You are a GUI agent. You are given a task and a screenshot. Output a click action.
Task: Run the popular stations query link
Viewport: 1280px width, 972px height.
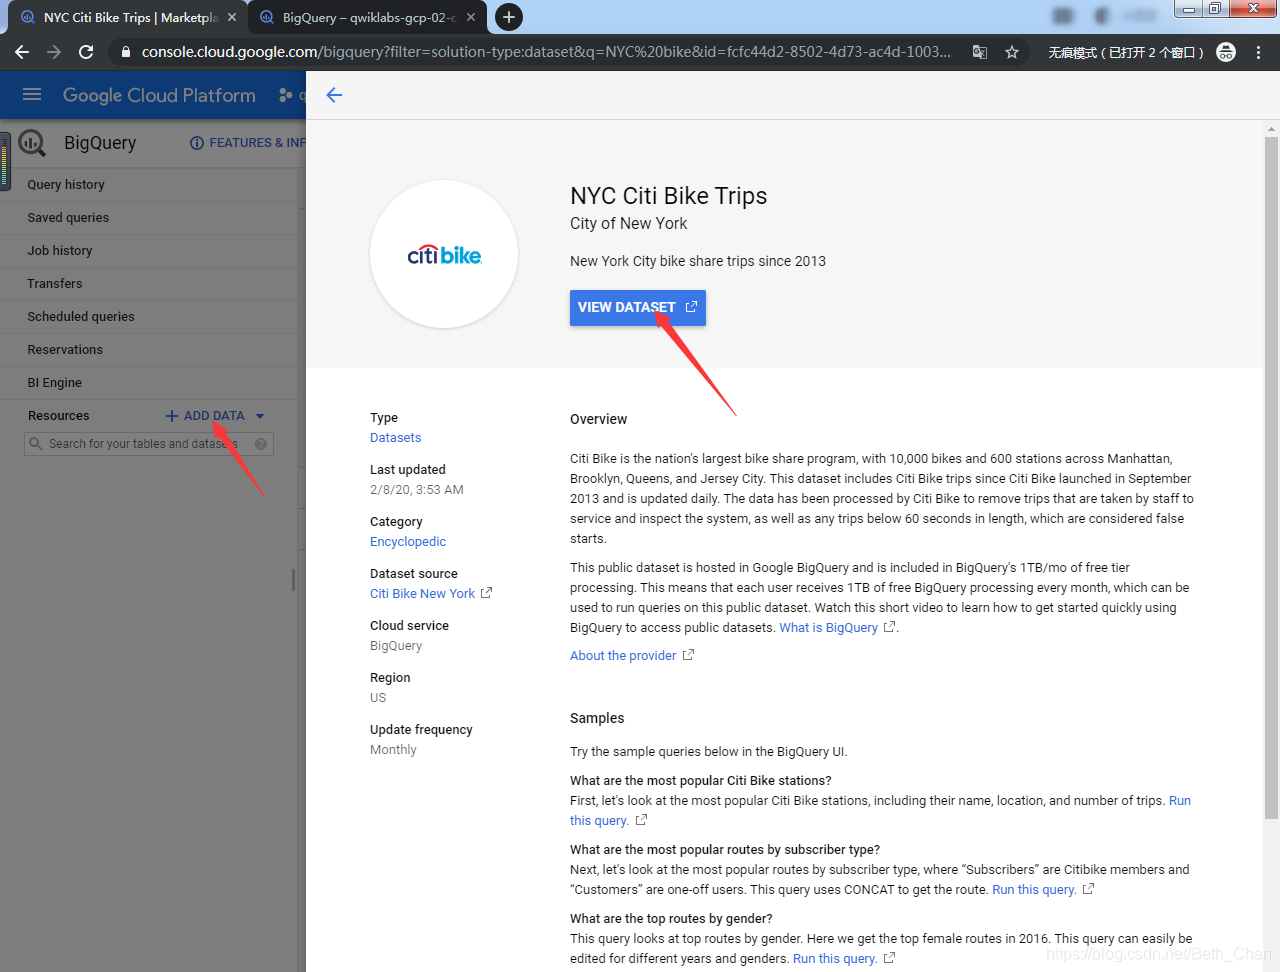coord(599,821)
